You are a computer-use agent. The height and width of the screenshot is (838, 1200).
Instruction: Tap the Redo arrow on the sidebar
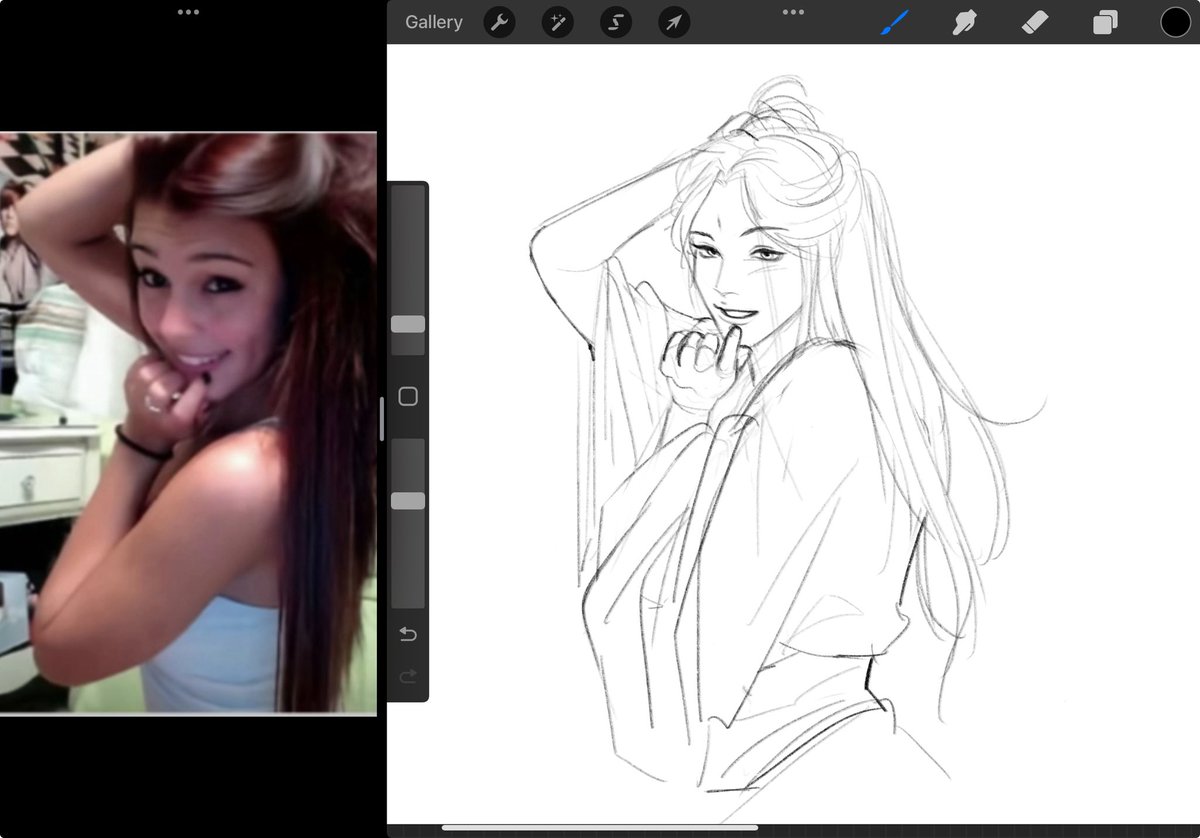(x=408, y=676)
